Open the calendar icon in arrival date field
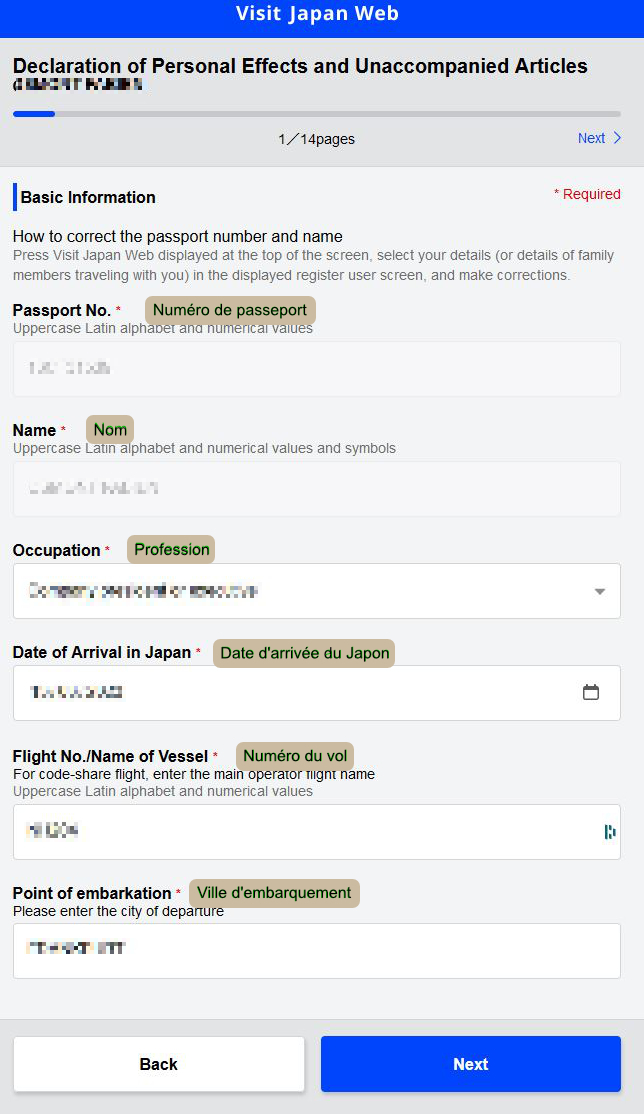Image resolution: width=644 pixels, height=1114 pixels. 591,692
